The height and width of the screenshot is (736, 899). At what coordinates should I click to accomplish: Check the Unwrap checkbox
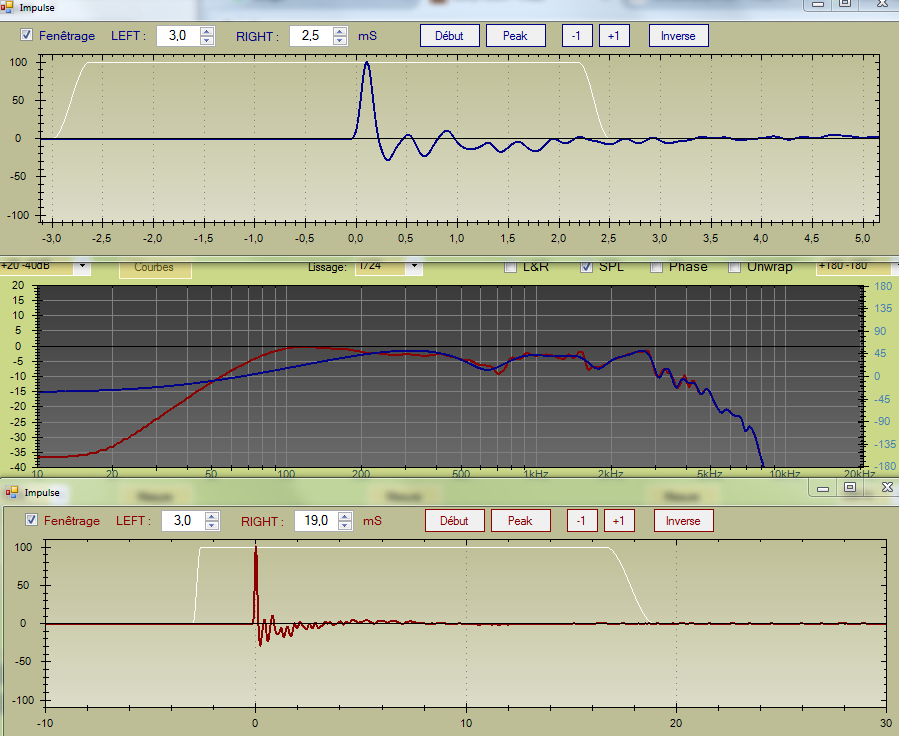coord(735,267)
